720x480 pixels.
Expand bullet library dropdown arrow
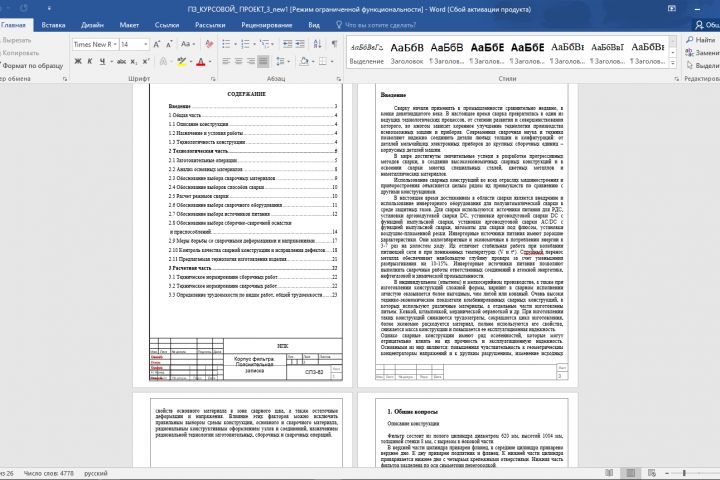(x=235, y=44)
